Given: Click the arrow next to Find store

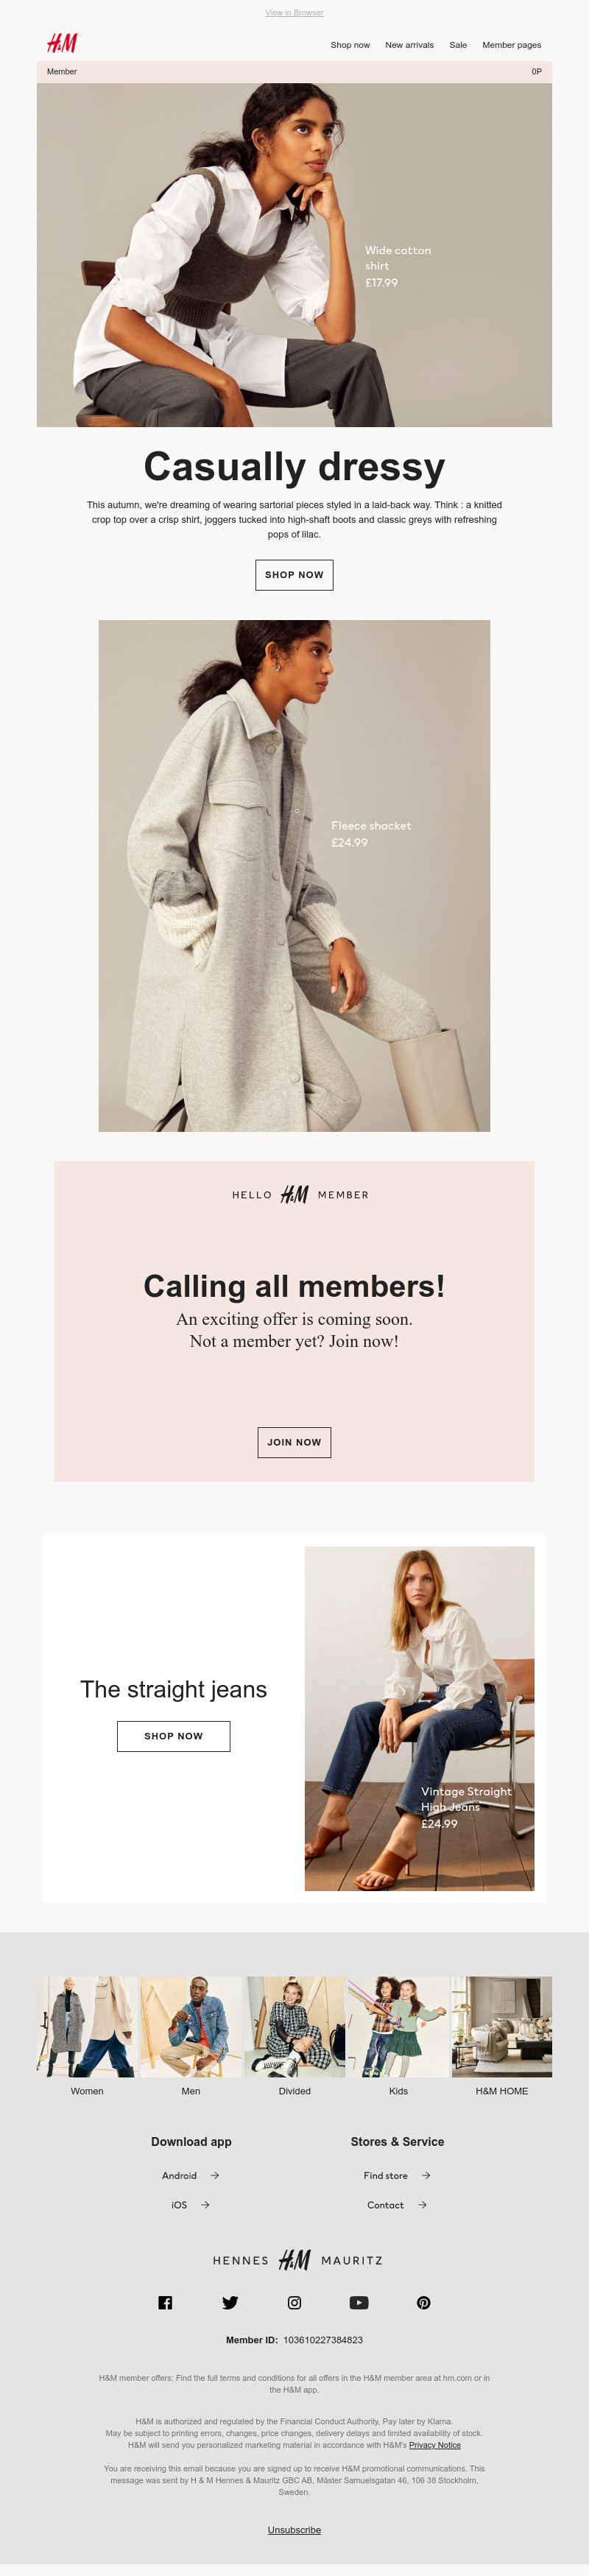Looking at the screenshot, I should click(x=426, y=2175).
